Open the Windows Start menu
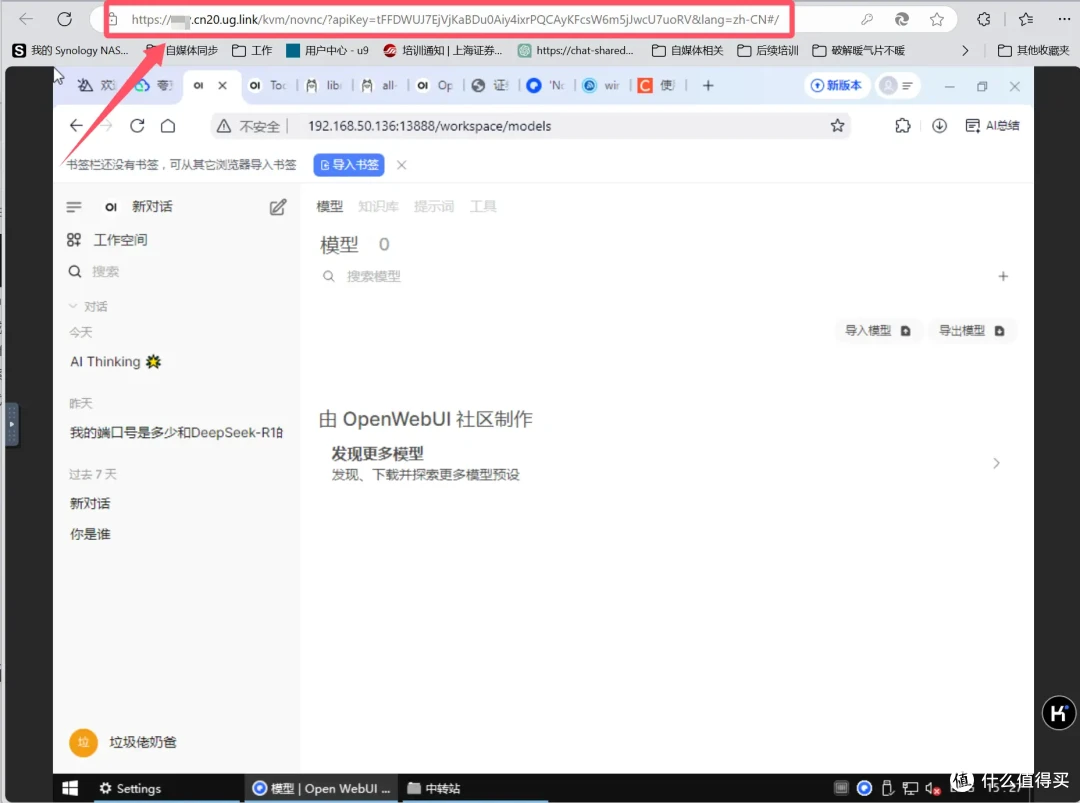Viewport: 1080px width, 803px height. tap(70, 788)
